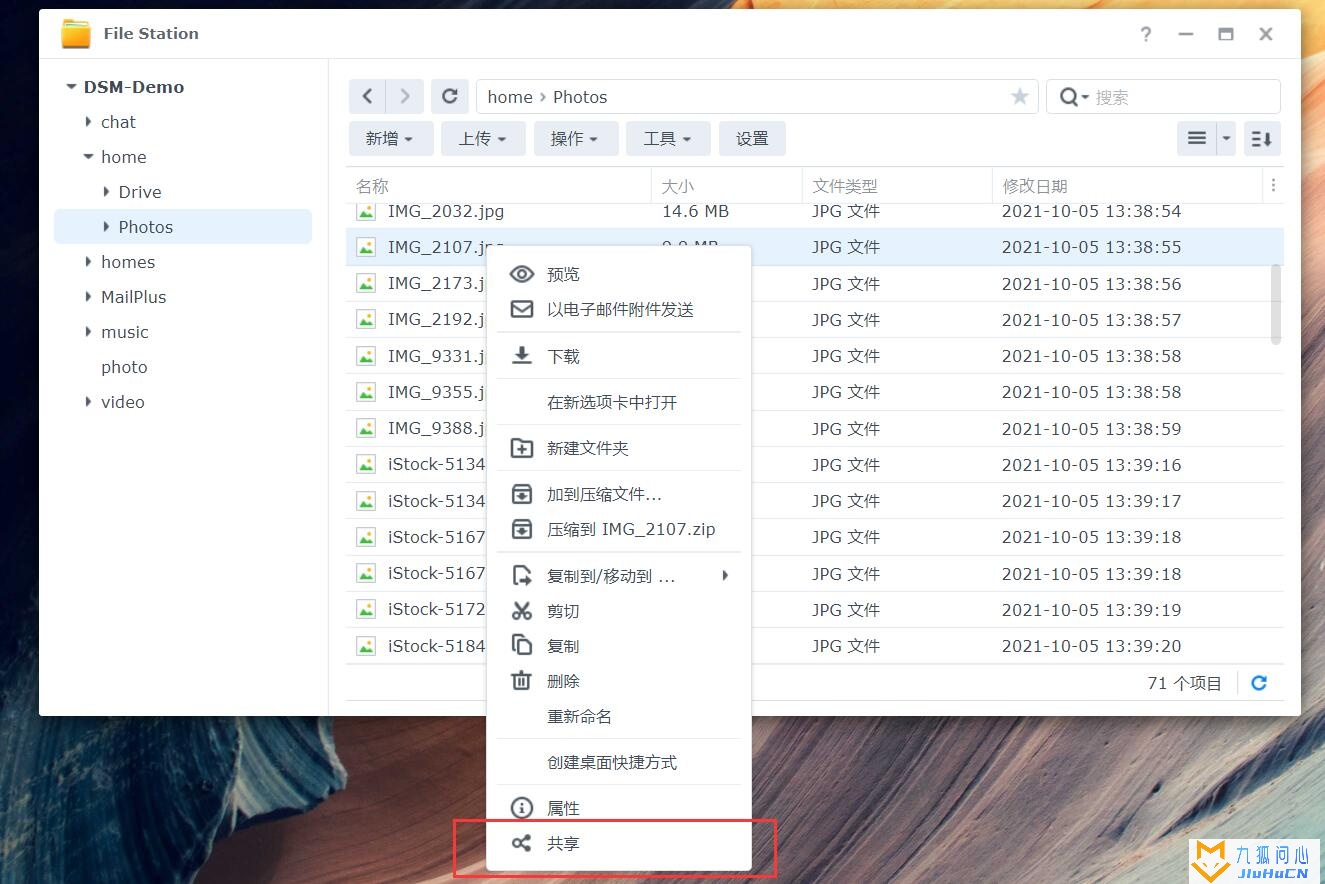Screen dimensions: 1325x884
Task: Click the File Station folder logo
Action: pos(76,33)
